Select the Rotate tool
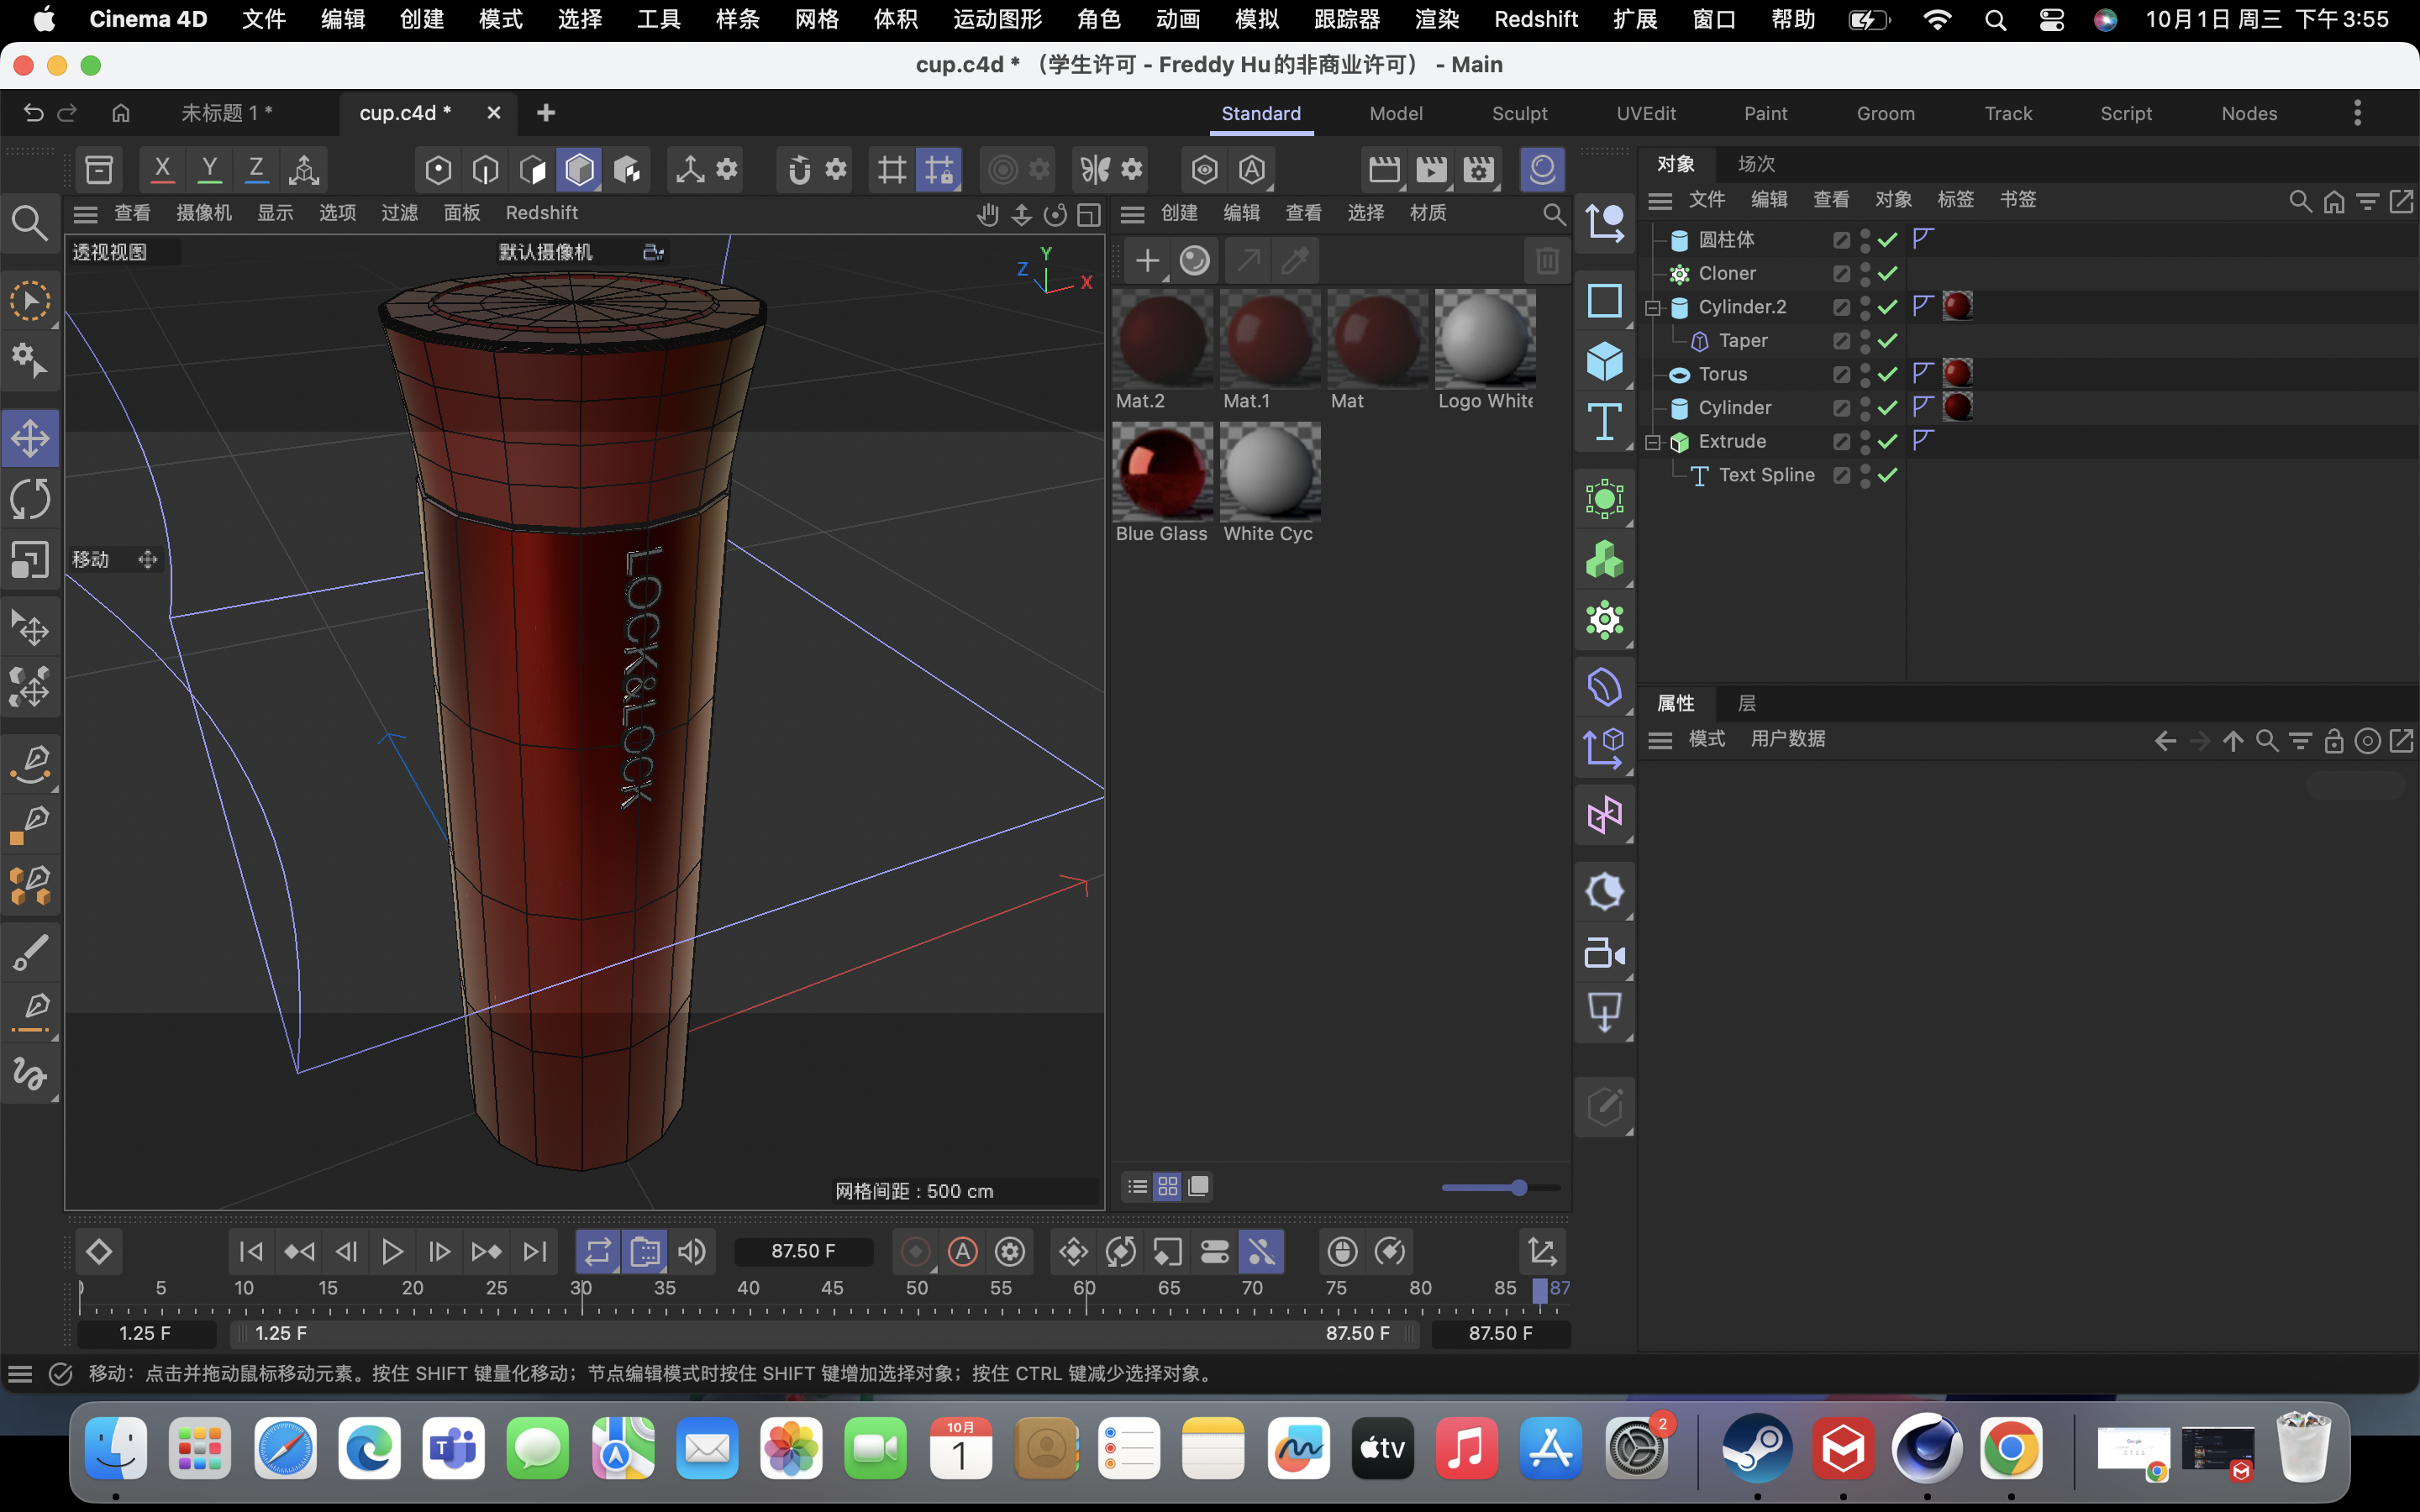The image size is (2420, 1512). click(30, 498)
